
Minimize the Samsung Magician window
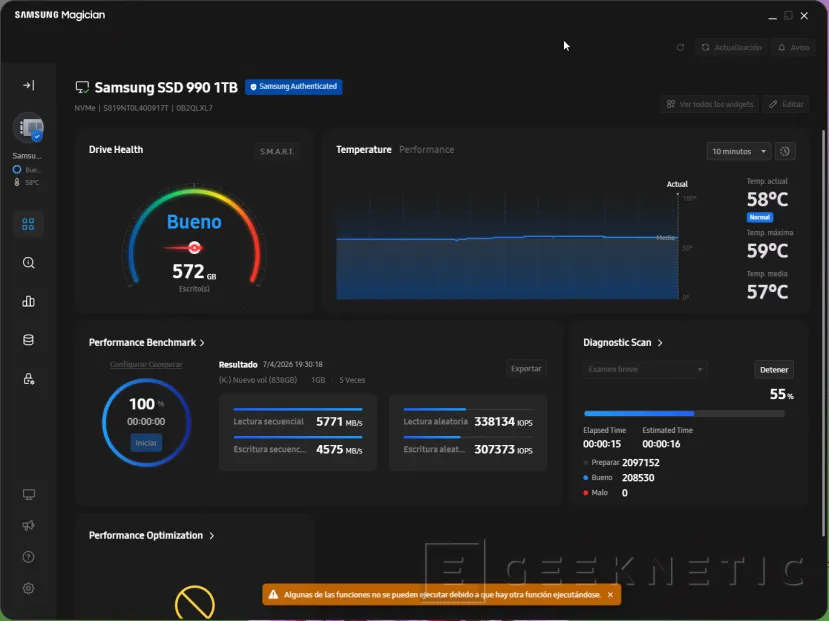[772, 16]
